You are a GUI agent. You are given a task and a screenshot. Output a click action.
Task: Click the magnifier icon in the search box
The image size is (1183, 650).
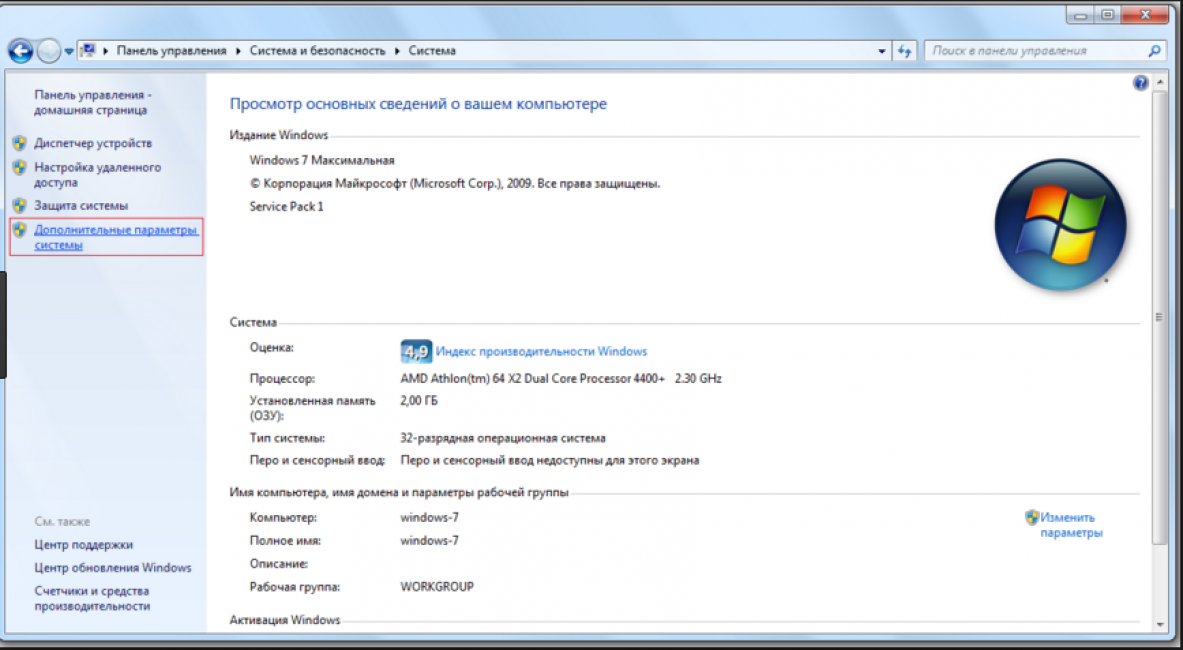pyautogui.click(x=1154, y=50)
